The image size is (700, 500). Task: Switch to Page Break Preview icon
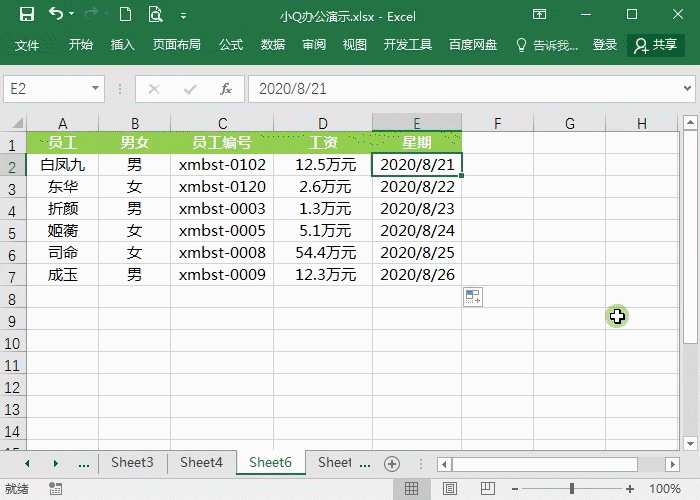(x=488, y=488)
